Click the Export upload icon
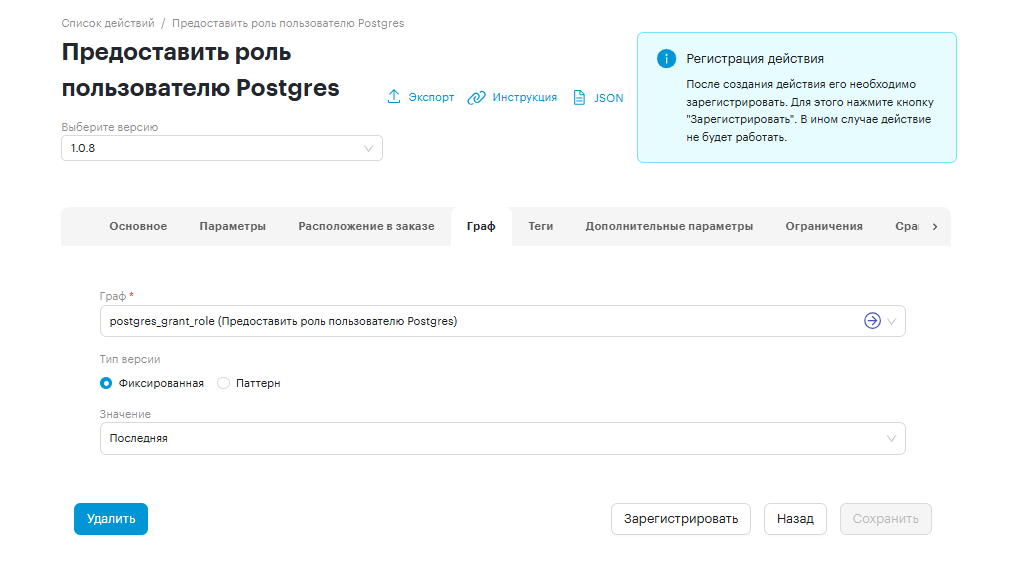Image resolution: width=1027 pixels, height=578 pixels. [394, 97]
